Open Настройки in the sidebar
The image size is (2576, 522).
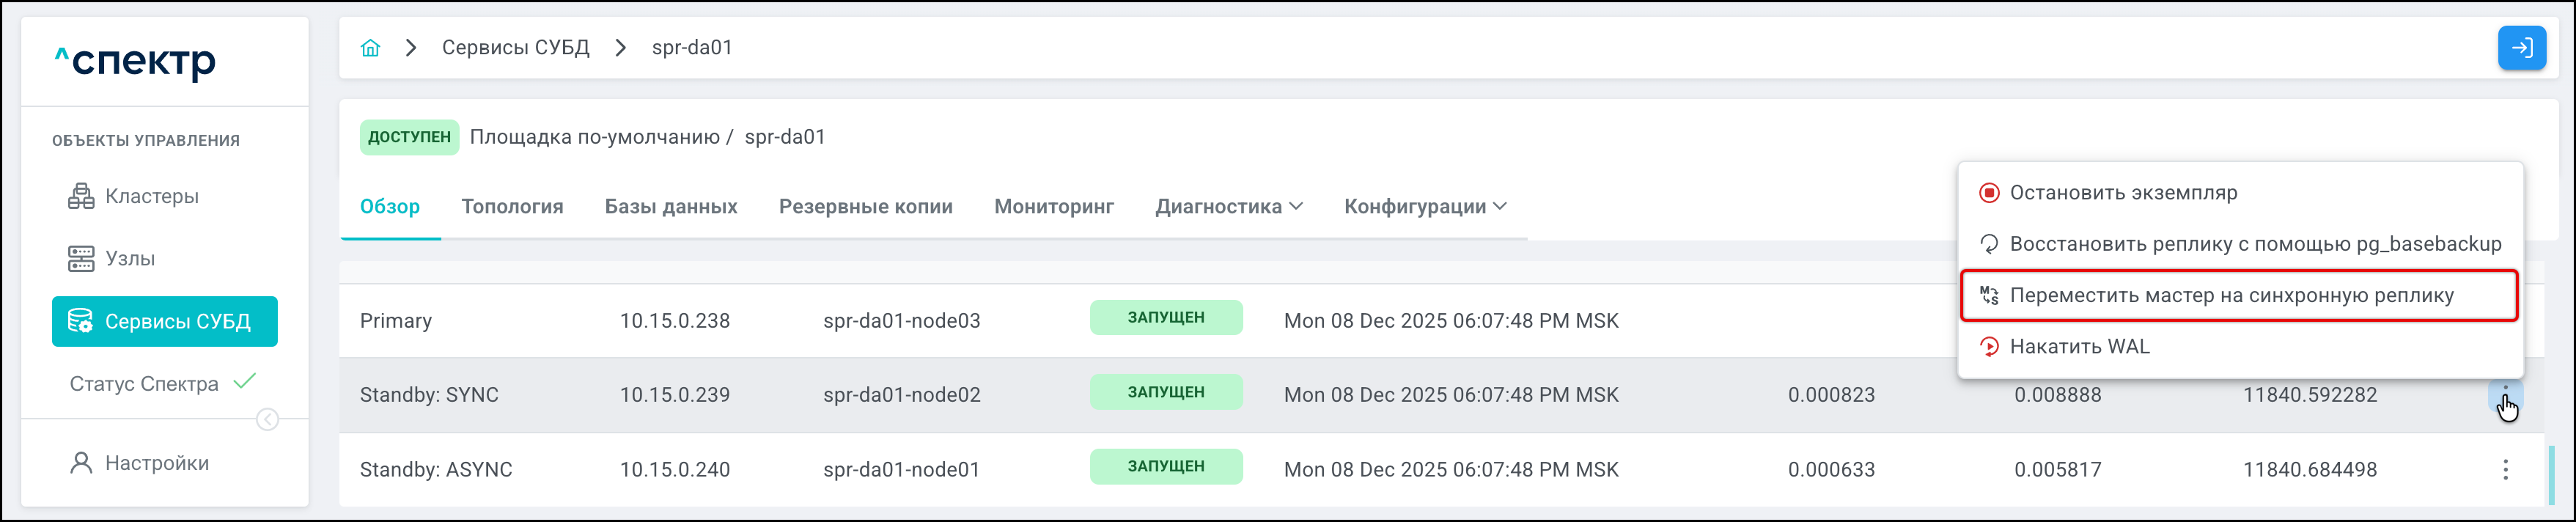pyautogui.click(x=156, y=463)
